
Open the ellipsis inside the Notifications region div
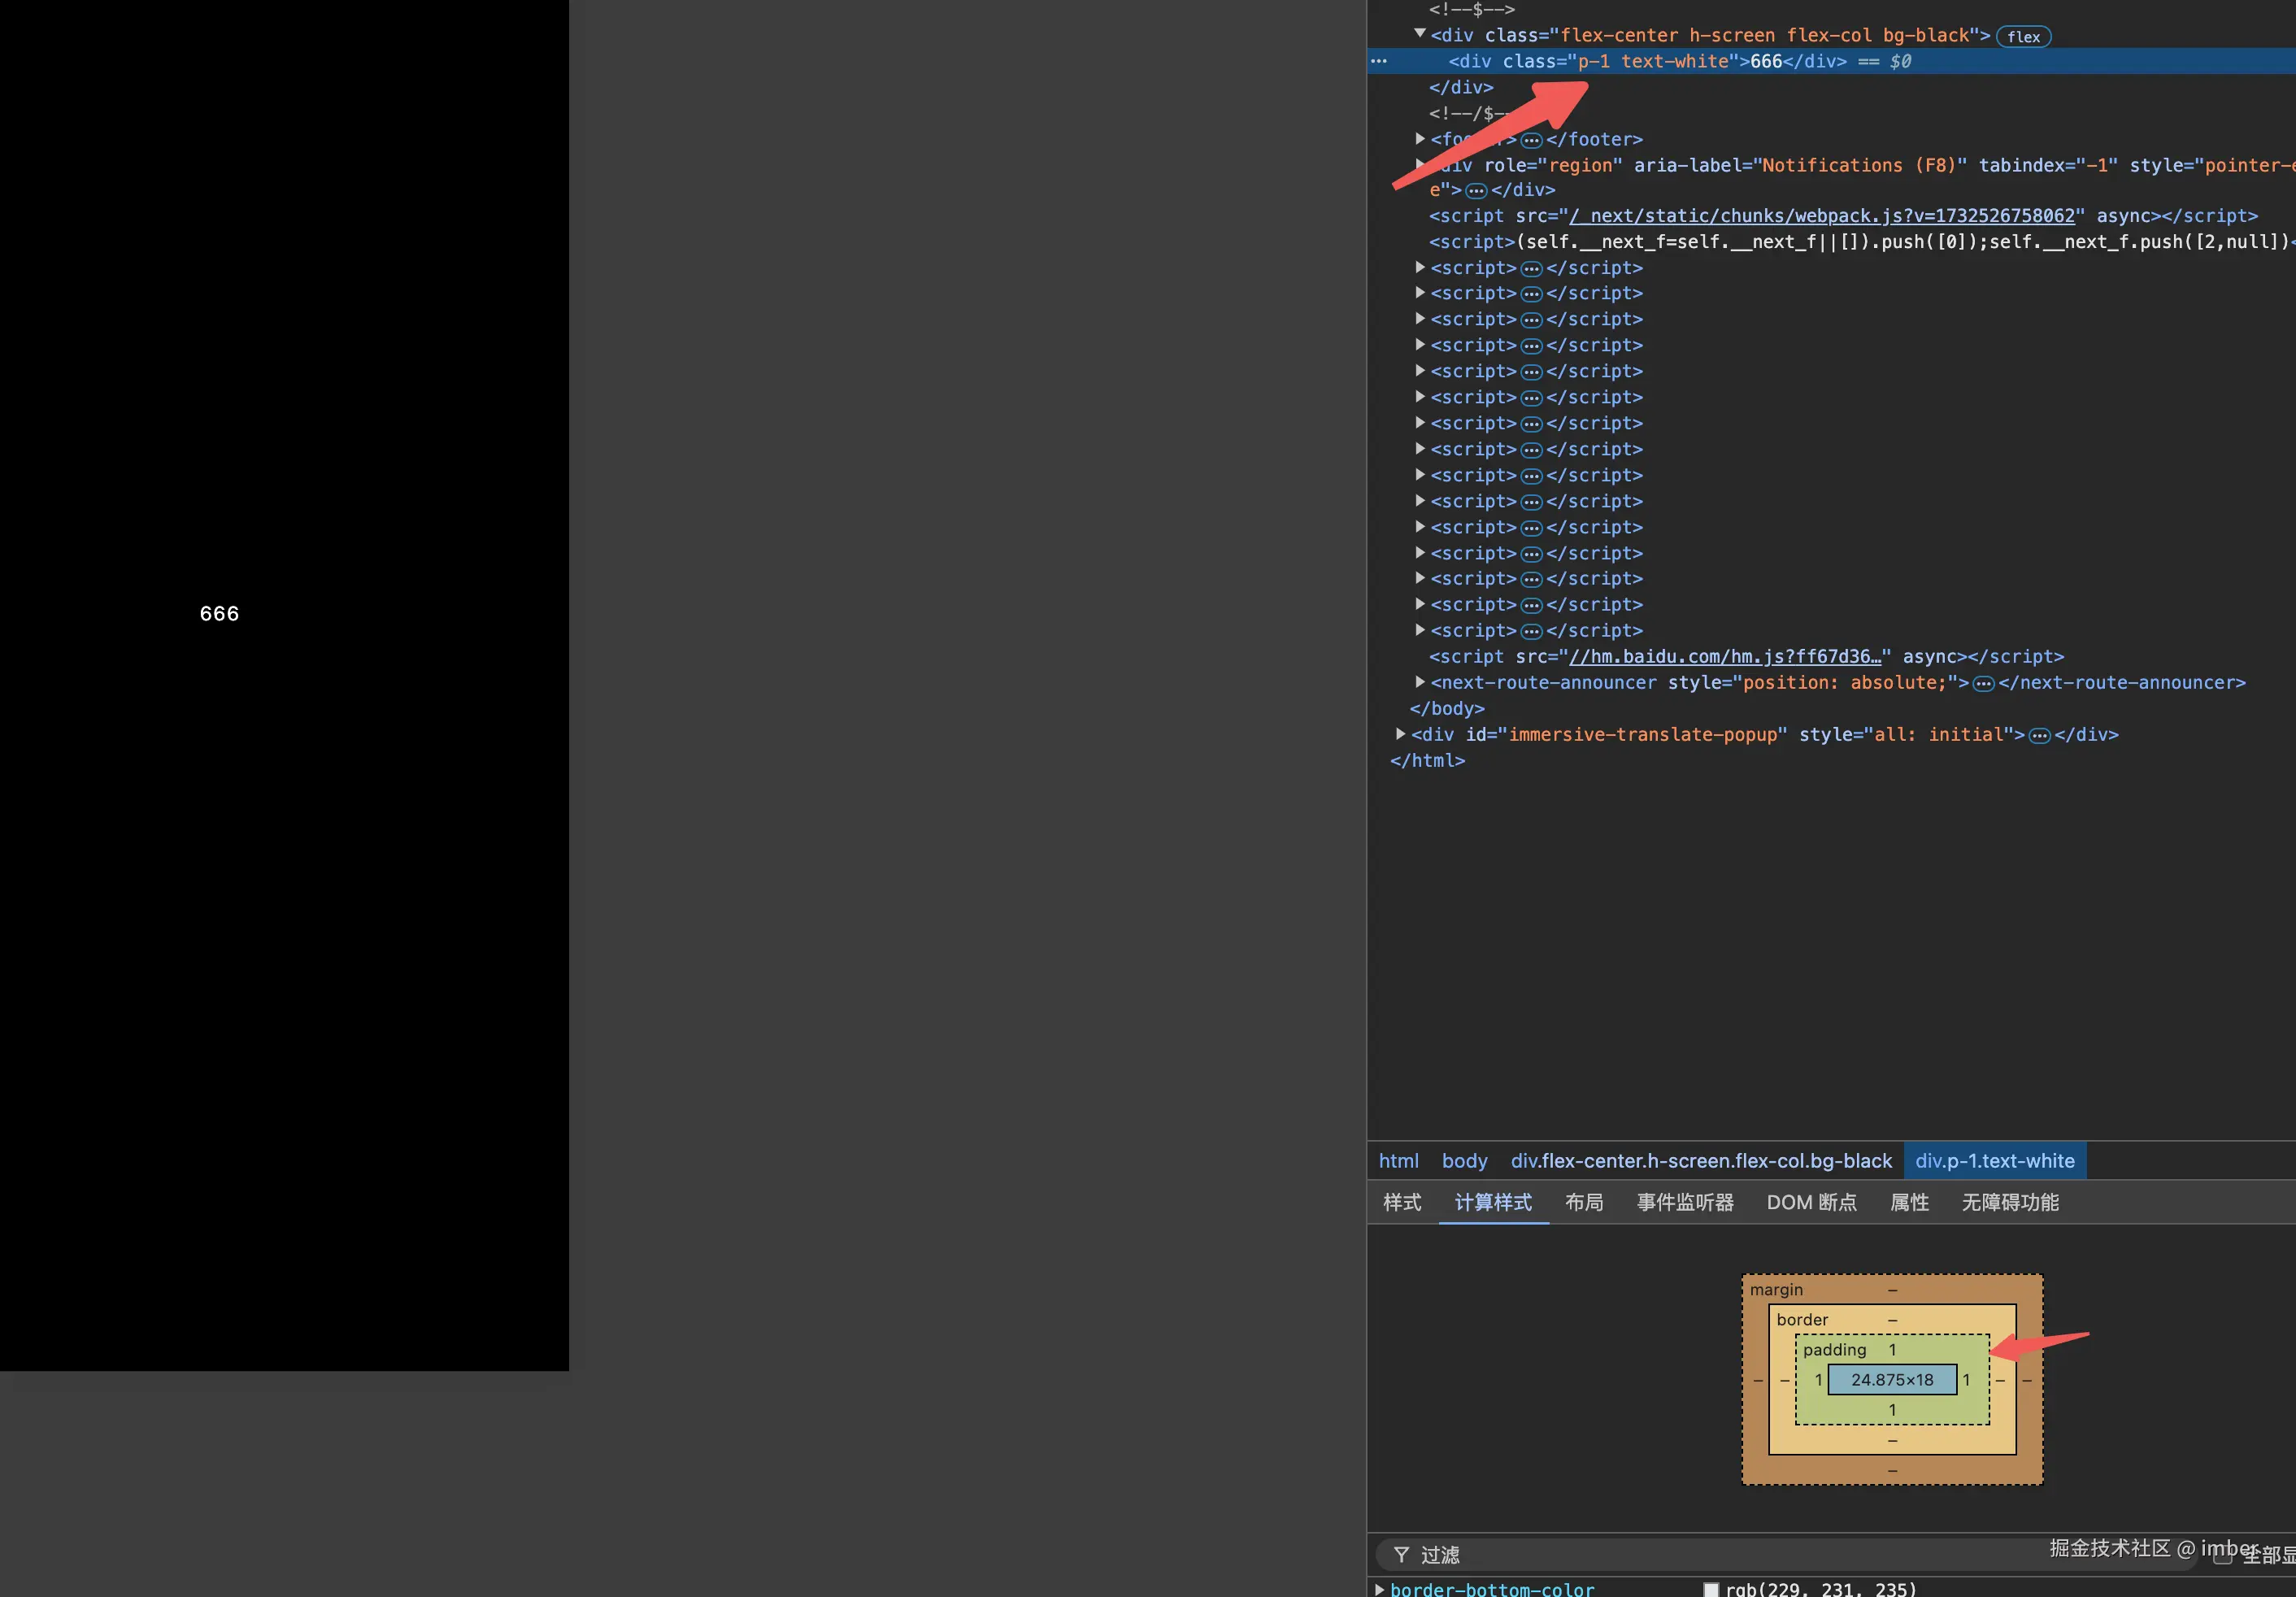coord(1476,190)
